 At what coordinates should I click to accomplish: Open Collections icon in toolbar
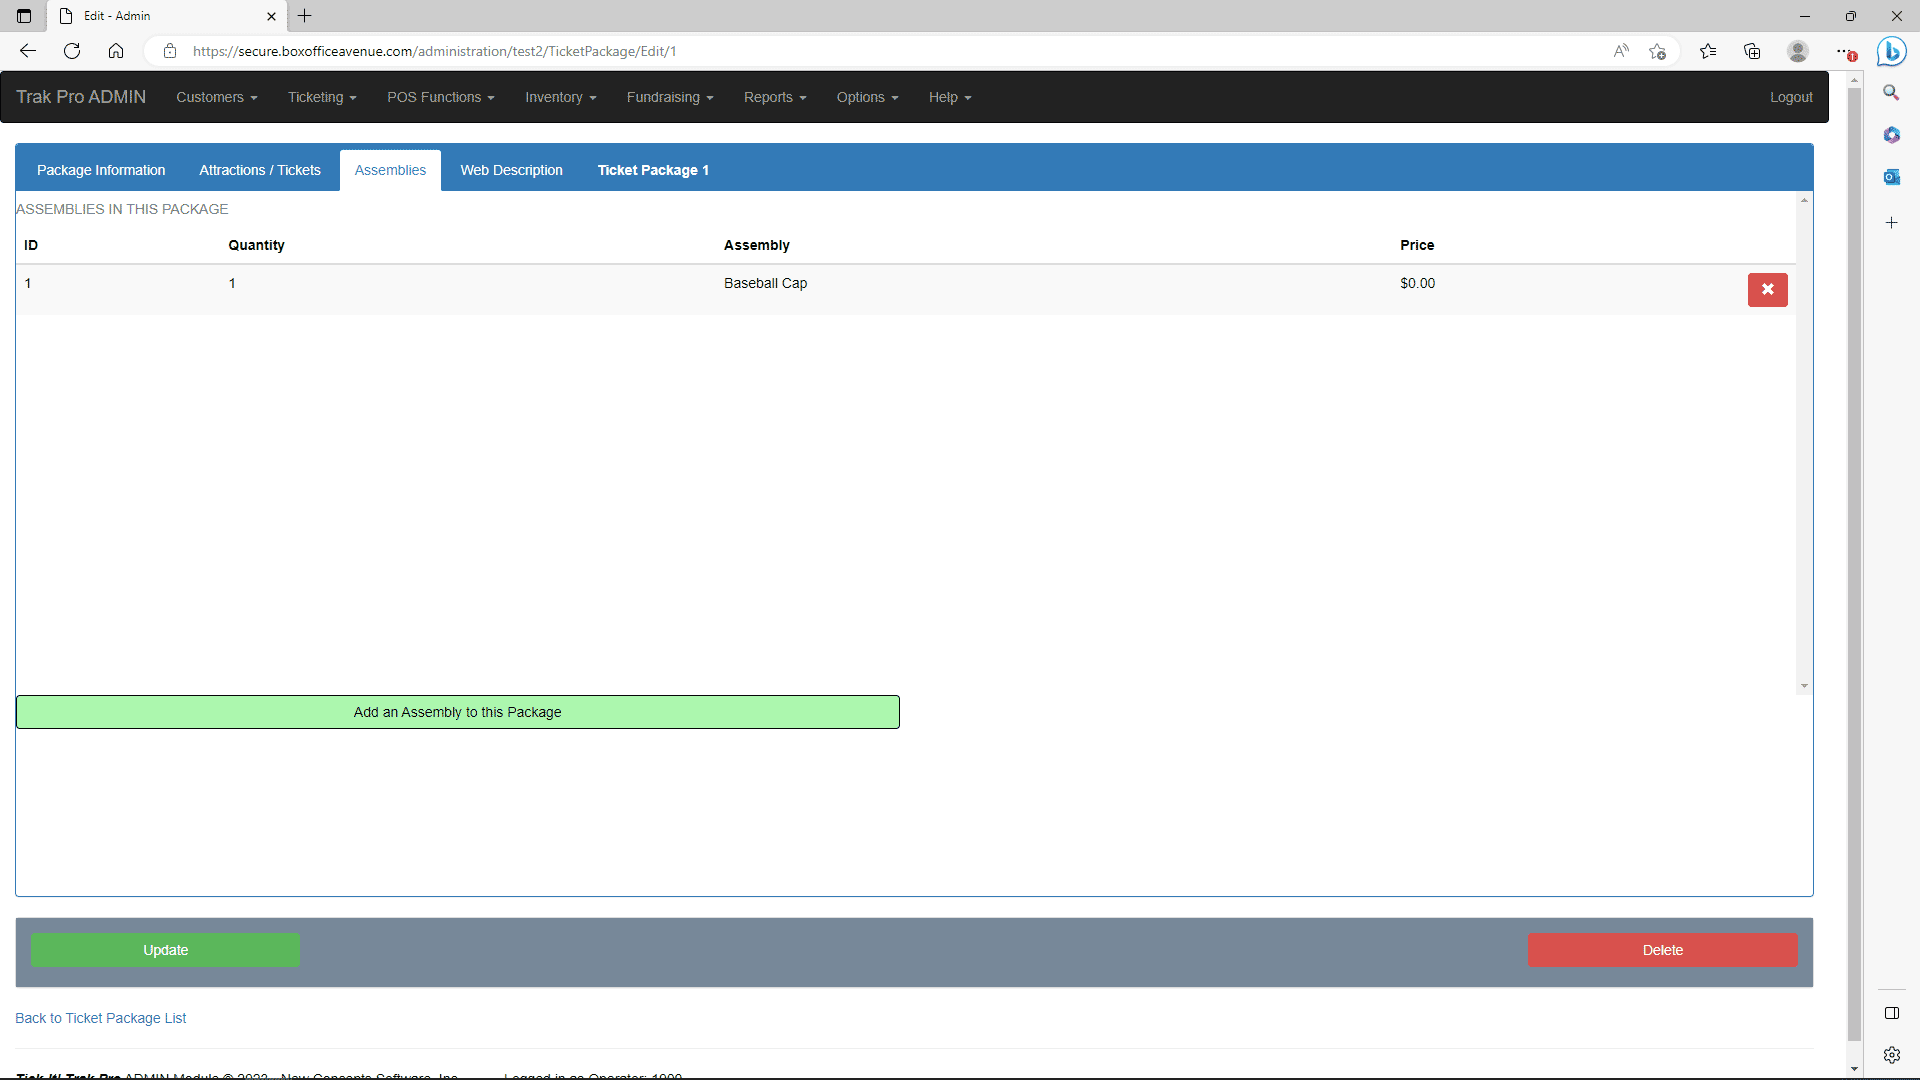click(x=1752, y=51)
